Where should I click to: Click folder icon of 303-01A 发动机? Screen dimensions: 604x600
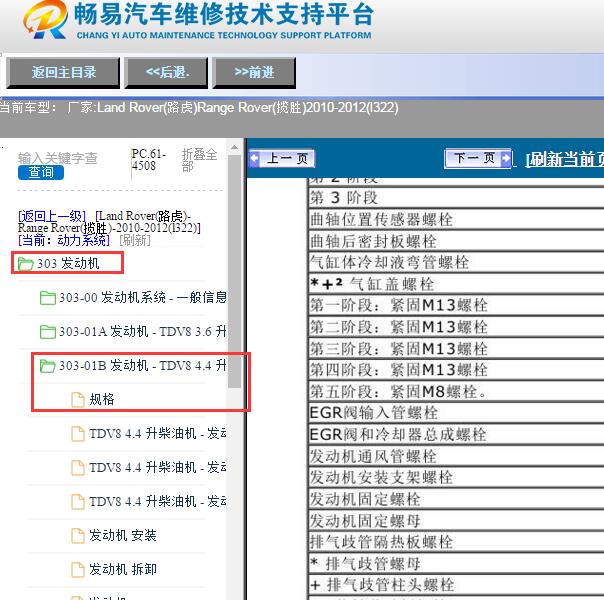[48, 332]
